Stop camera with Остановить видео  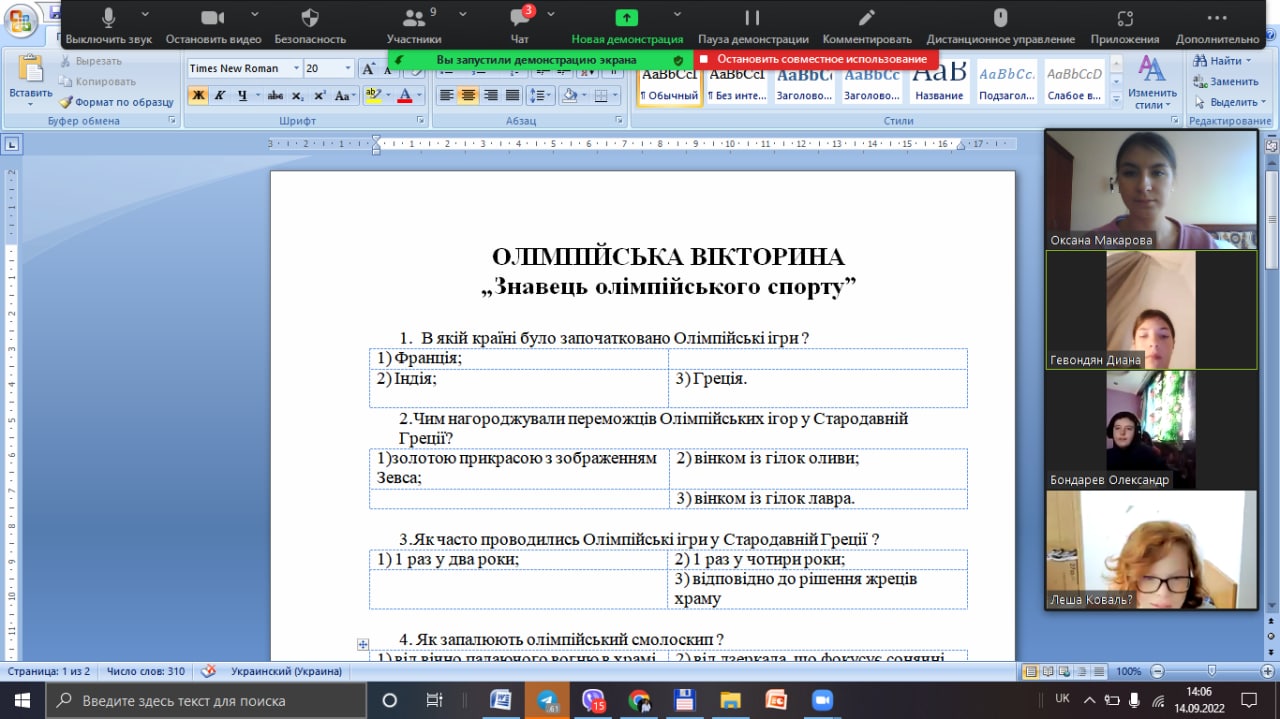pos(213,26)
